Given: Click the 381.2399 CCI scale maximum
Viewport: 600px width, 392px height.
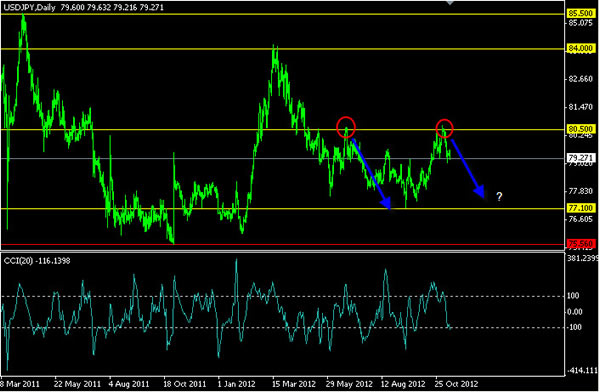Looking at the screenshot, I should point(582,258).
